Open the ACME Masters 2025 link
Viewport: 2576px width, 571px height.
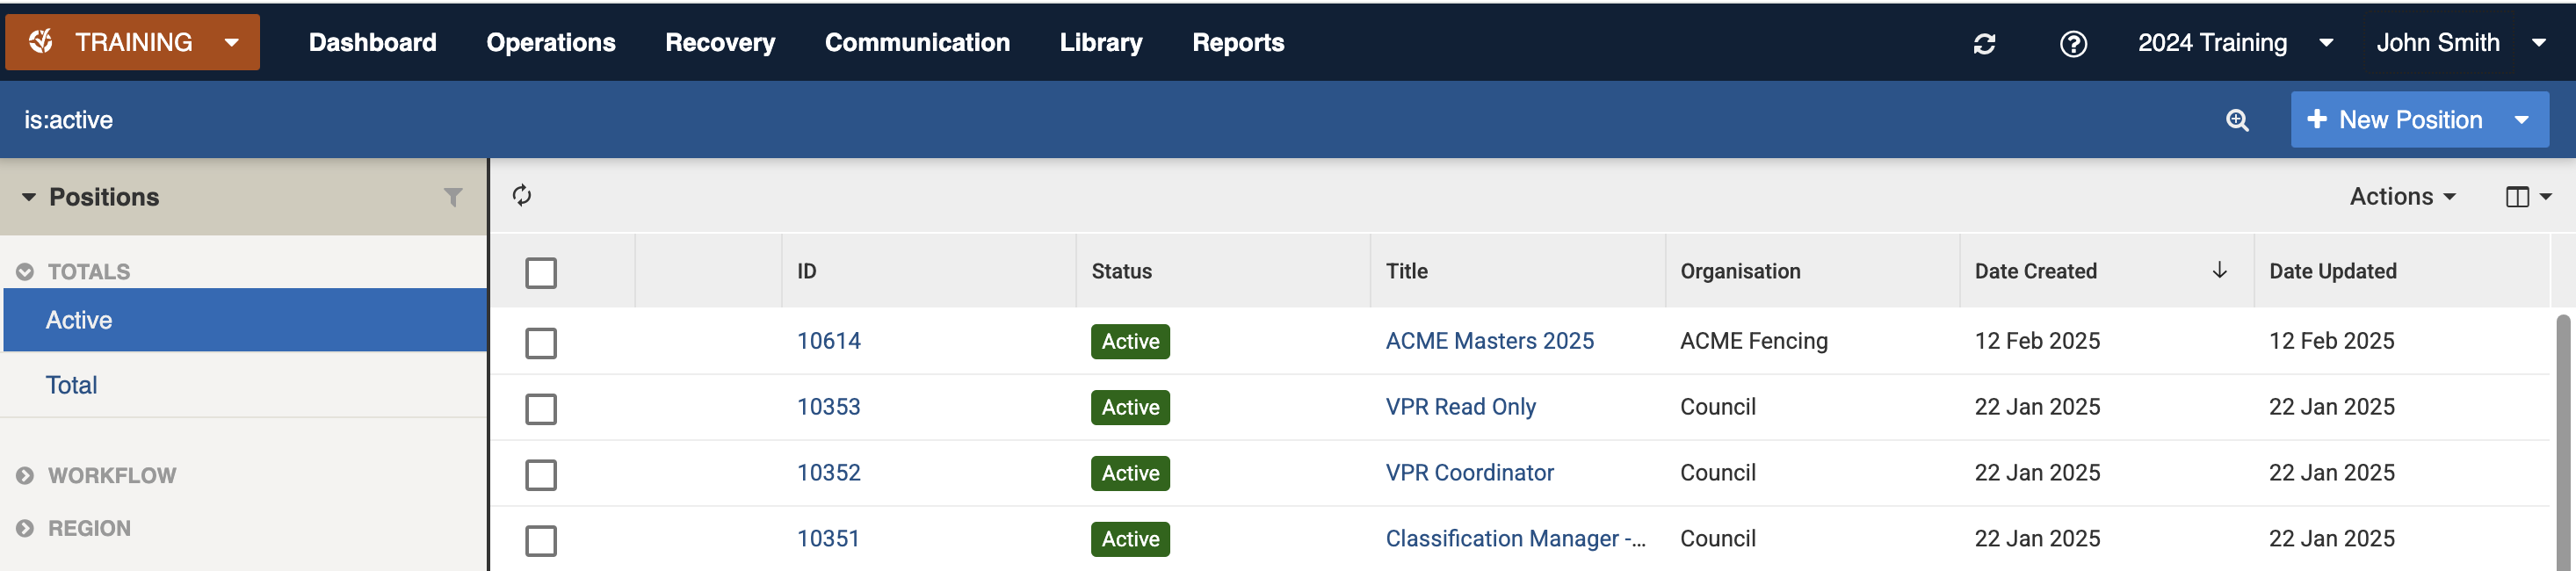click(x=1488, y=341)
